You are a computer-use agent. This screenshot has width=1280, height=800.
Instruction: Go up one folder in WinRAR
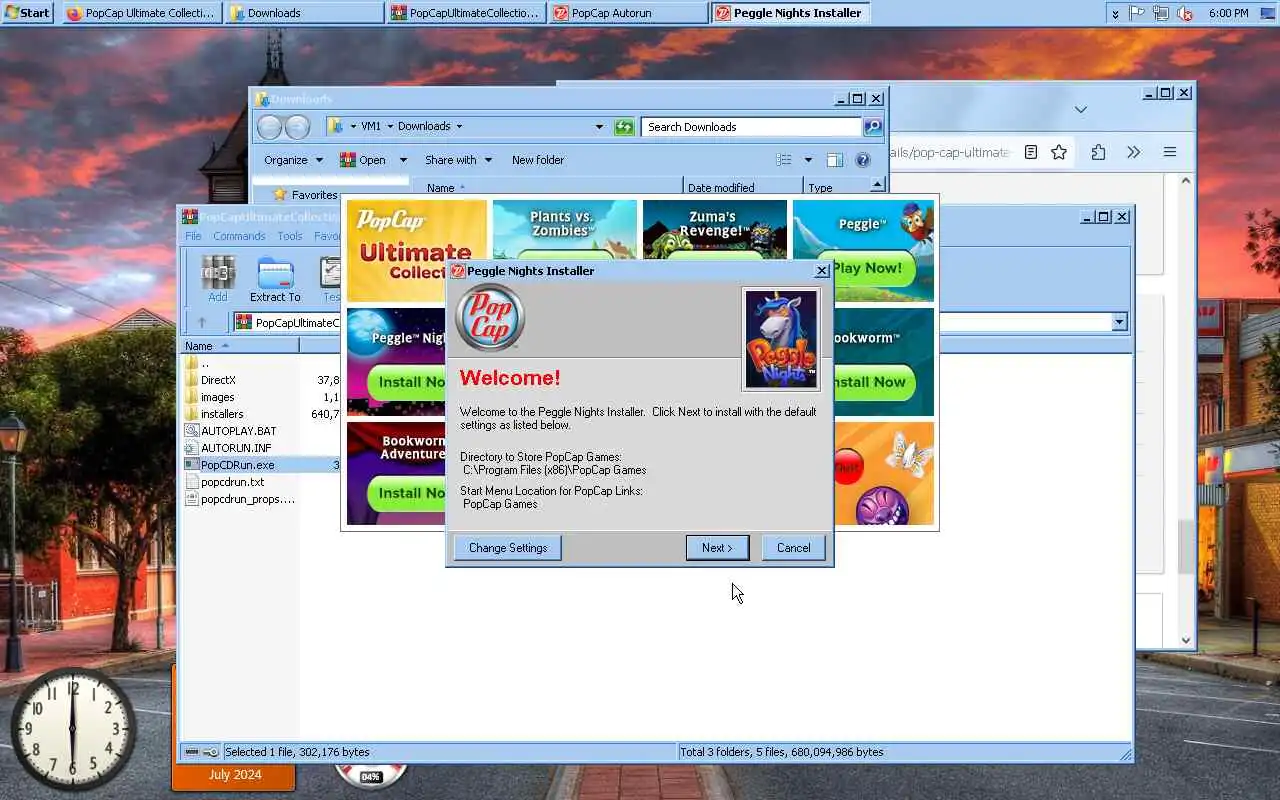[201, 322]
